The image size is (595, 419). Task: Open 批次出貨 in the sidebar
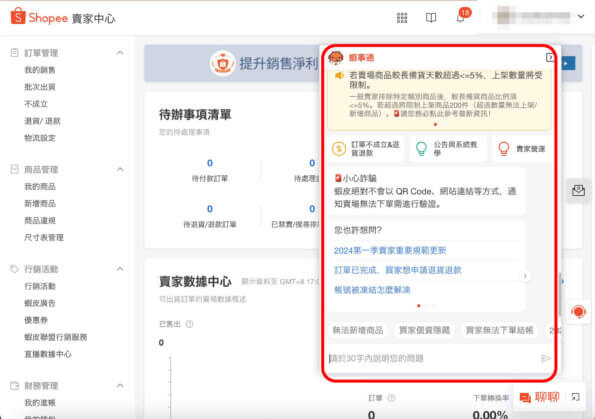[x=40, y=87]
